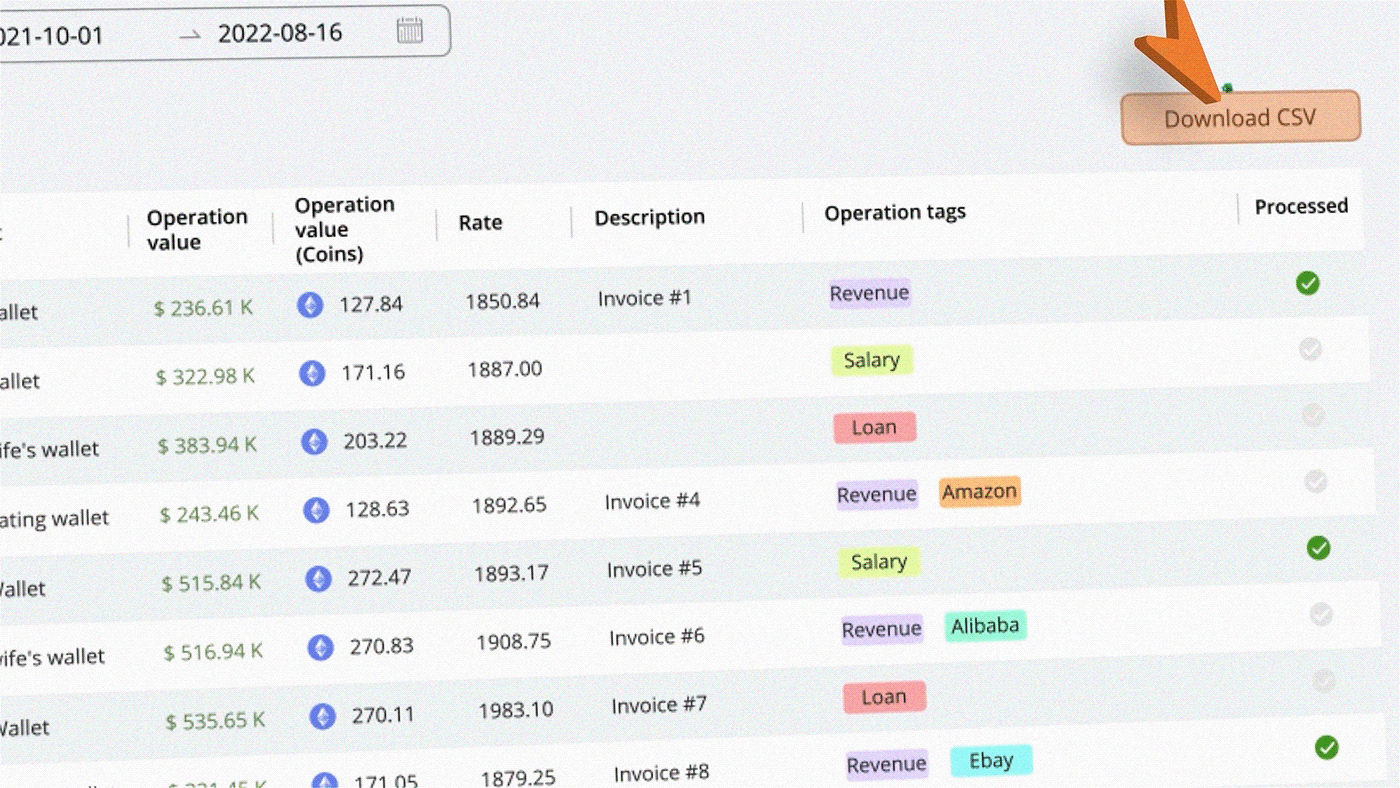Click Ethereum icon beside 270.83
1400x788 pixels.
tap(320, 648)
